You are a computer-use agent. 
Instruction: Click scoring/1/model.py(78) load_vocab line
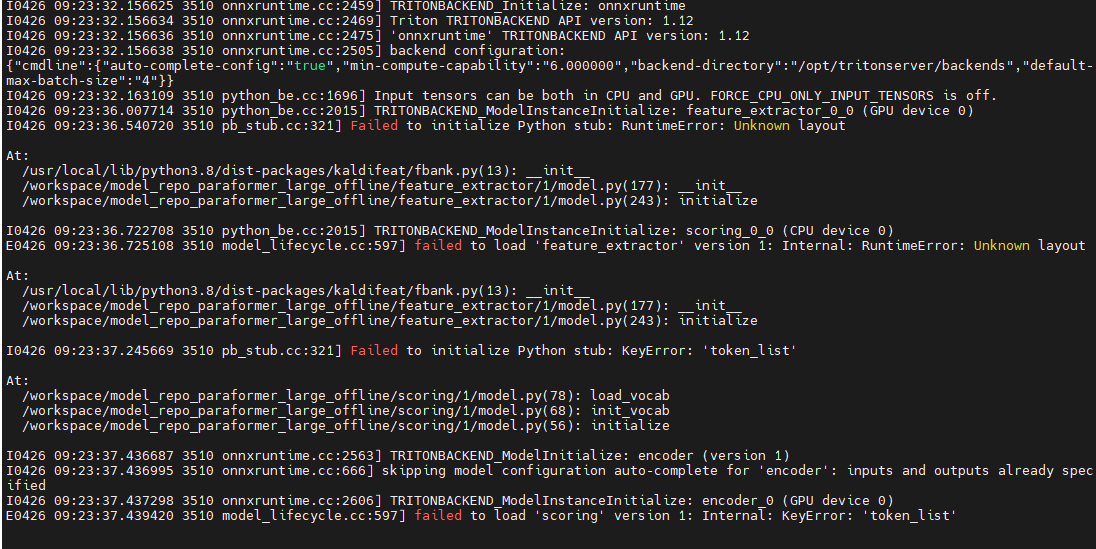click(346, 396)
